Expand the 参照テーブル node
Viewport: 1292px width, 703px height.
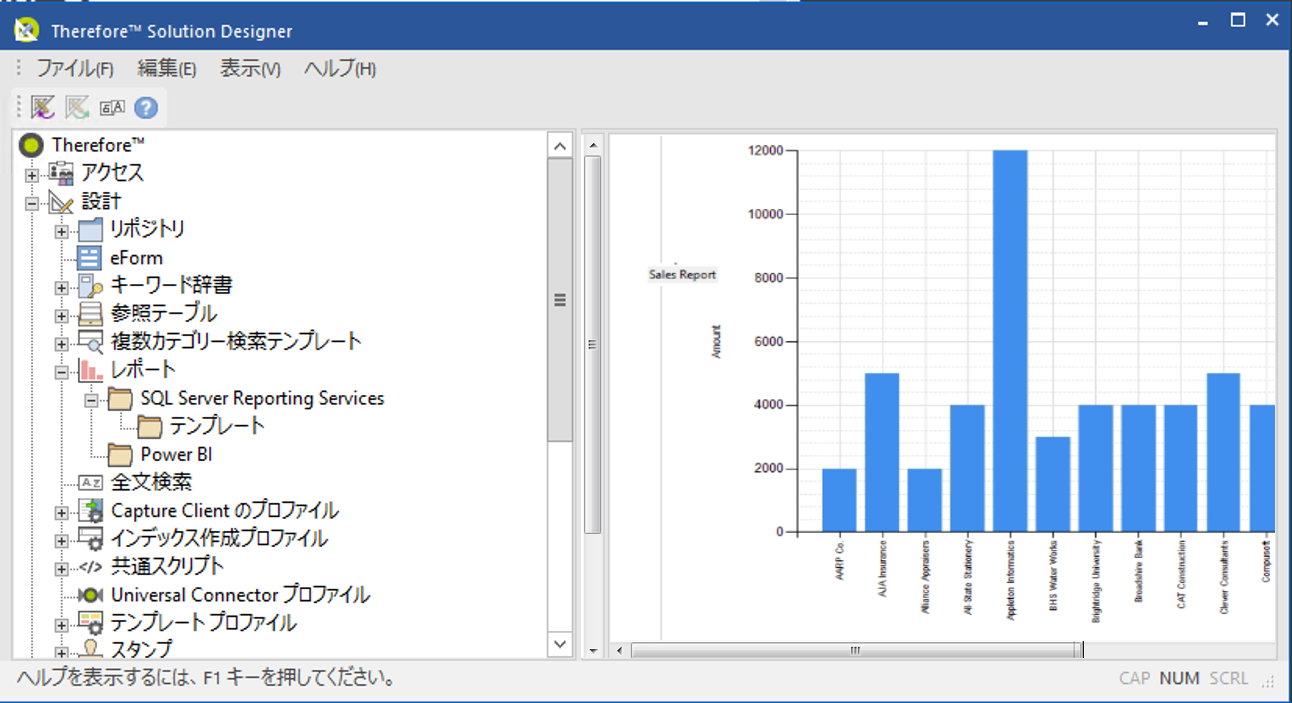[x=61, y=316]
